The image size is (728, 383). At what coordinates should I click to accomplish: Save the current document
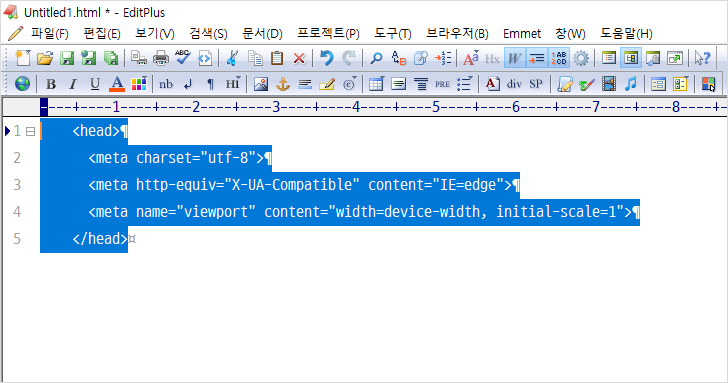click(x=67, y=58)
